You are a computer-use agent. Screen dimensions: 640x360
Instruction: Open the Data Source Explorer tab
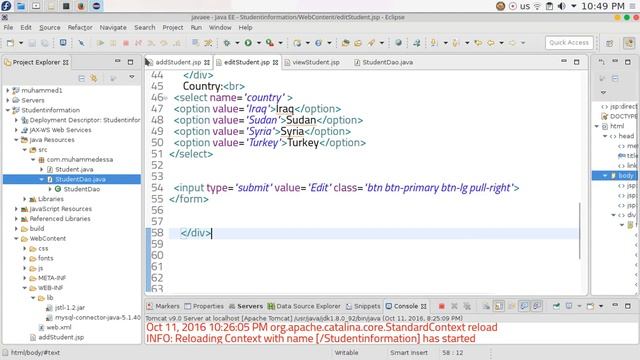(304, 306)
